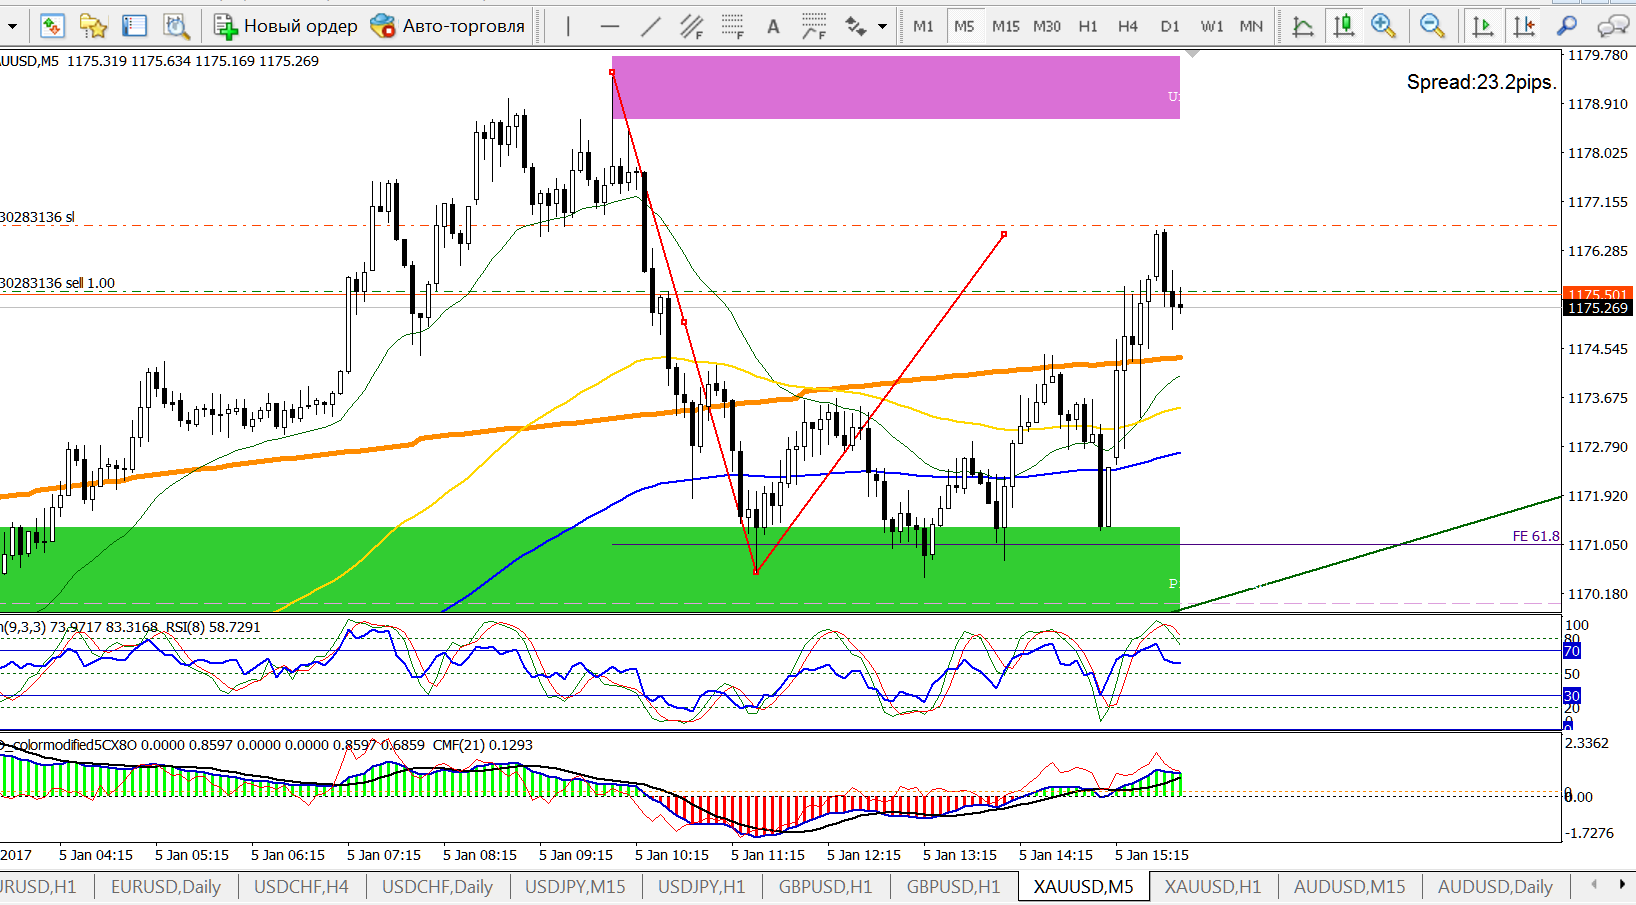Screen dimensions: 1636x905
Task: Toggle chart auto scroll
Action: point(1483,27)
